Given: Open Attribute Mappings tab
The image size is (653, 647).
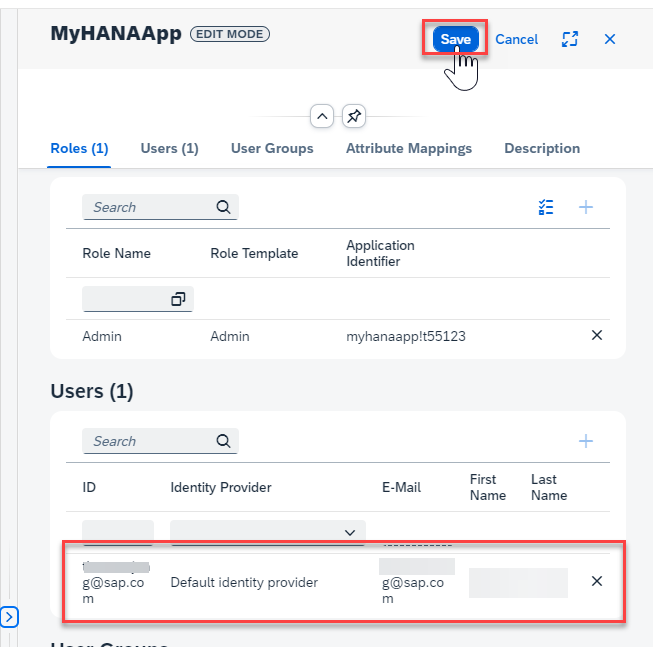Looking at the screenshot, I should (x=409, y=149).
